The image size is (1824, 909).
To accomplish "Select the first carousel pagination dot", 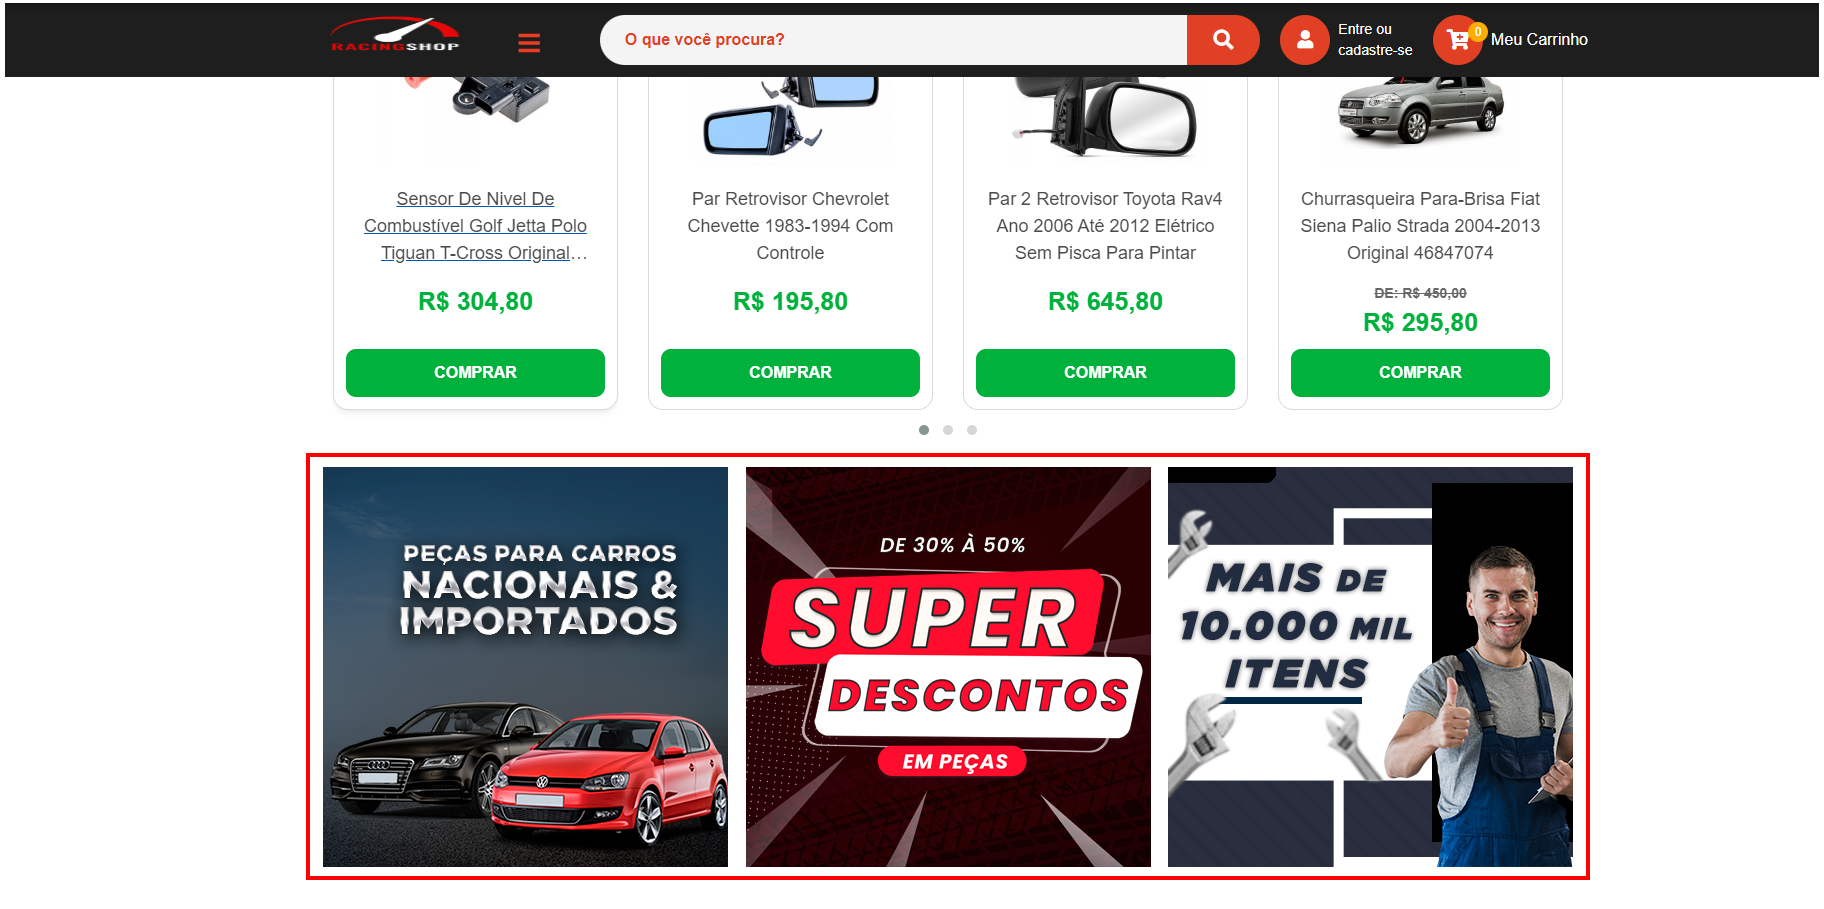I will 924,430.
